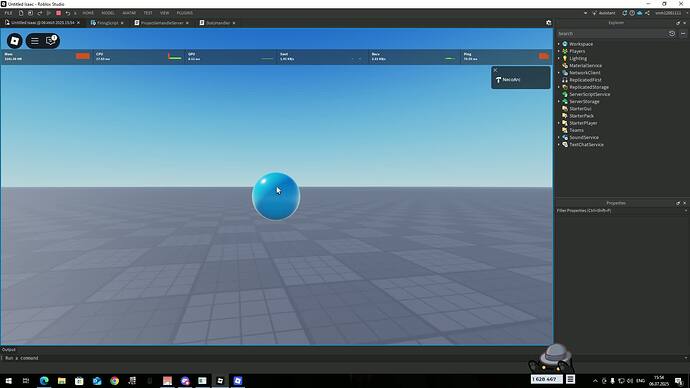Viewport: 690px width, 388px height.
Task: Click the red Stop playtest button
Action: click(x=58, y=13)
